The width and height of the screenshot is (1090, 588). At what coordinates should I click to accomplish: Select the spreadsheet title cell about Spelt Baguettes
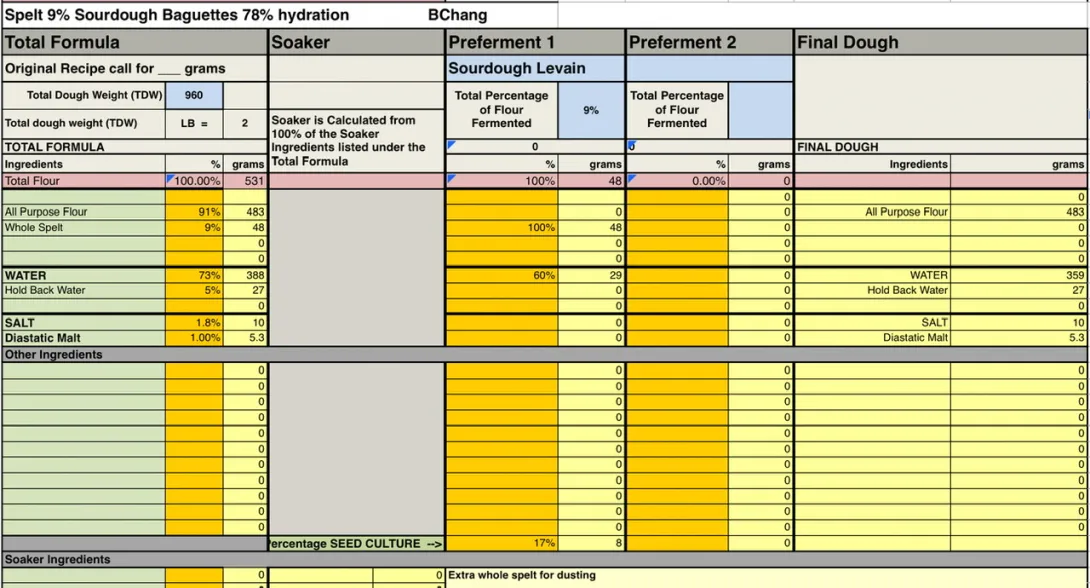tap(178, 15)
